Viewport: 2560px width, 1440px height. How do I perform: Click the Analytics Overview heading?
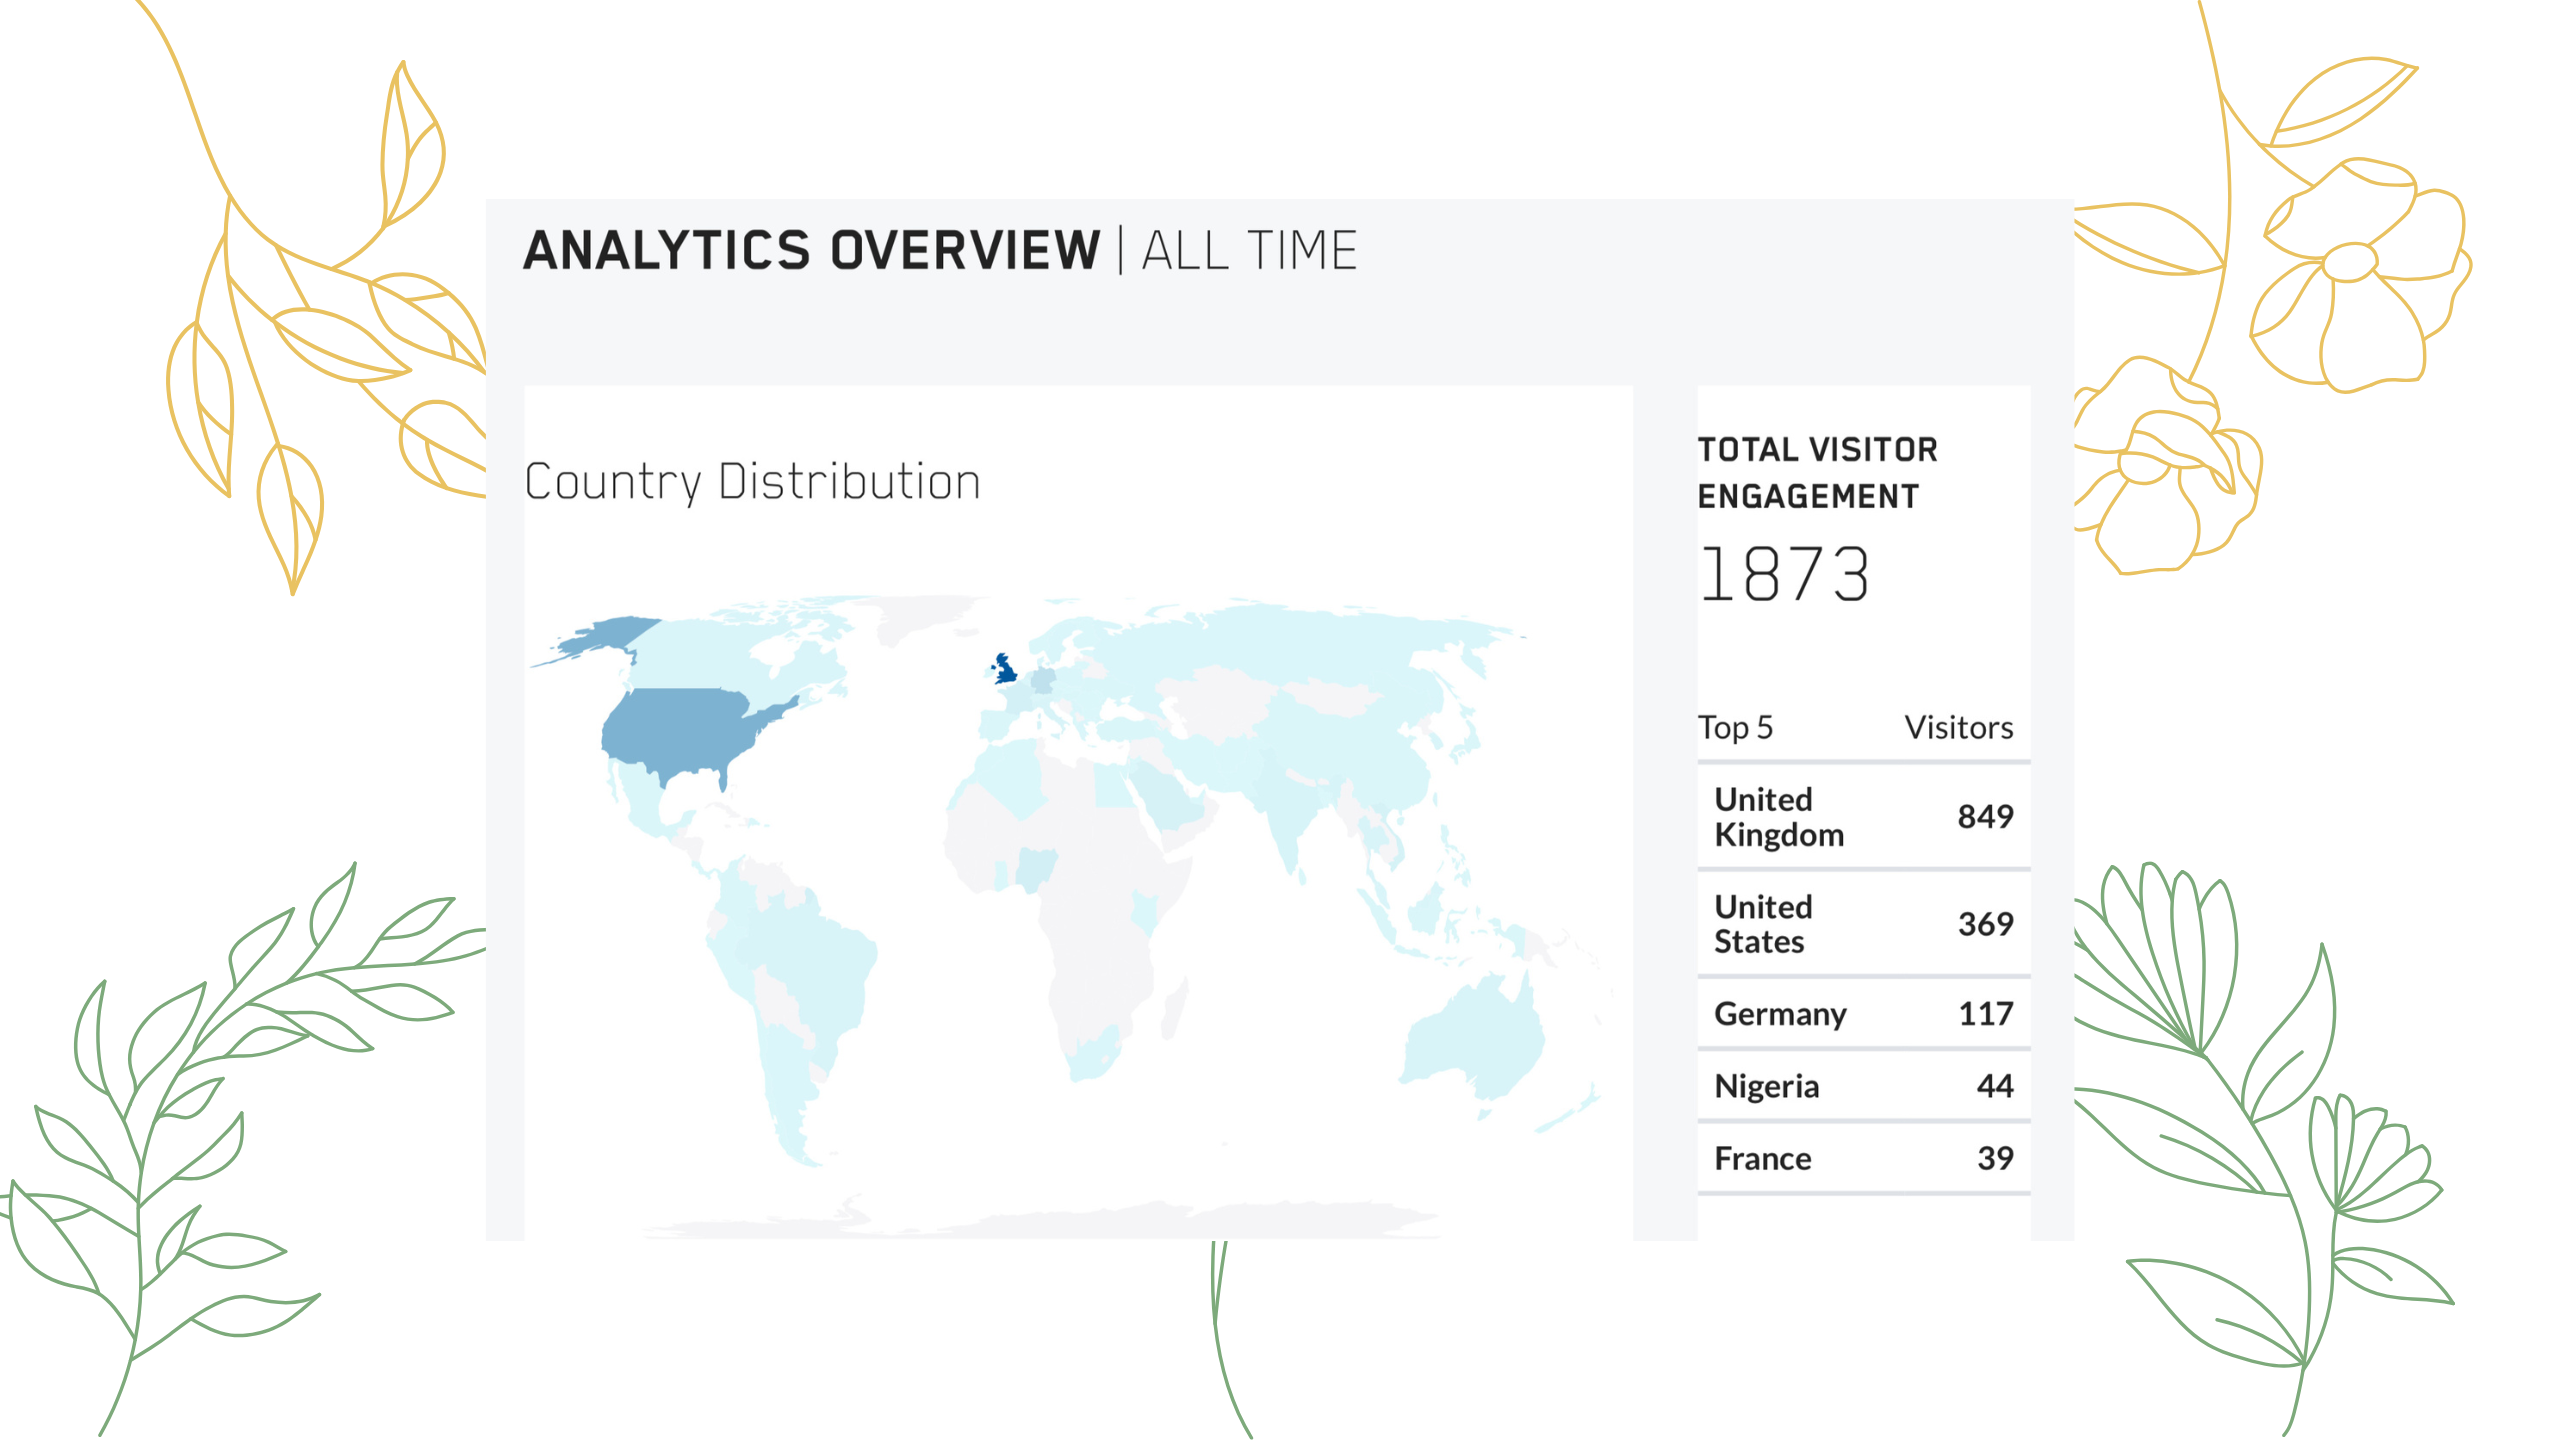[811, 250]
